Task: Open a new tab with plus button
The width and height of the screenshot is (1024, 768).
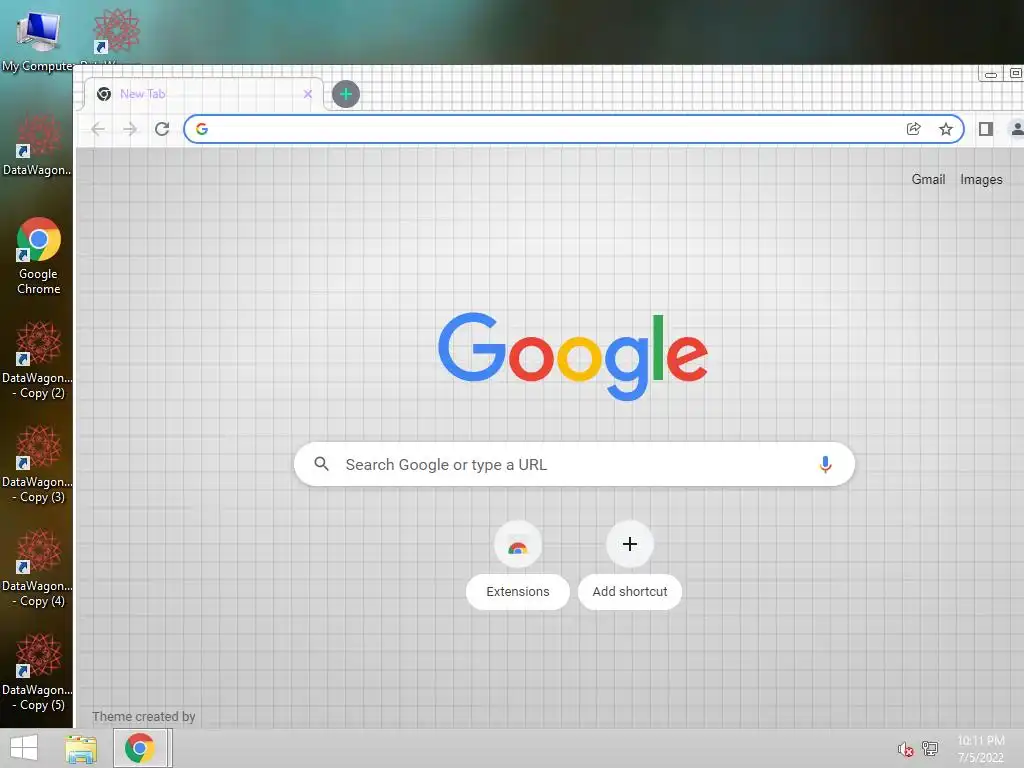Action: pyautogui.click(x=345, y=94)
